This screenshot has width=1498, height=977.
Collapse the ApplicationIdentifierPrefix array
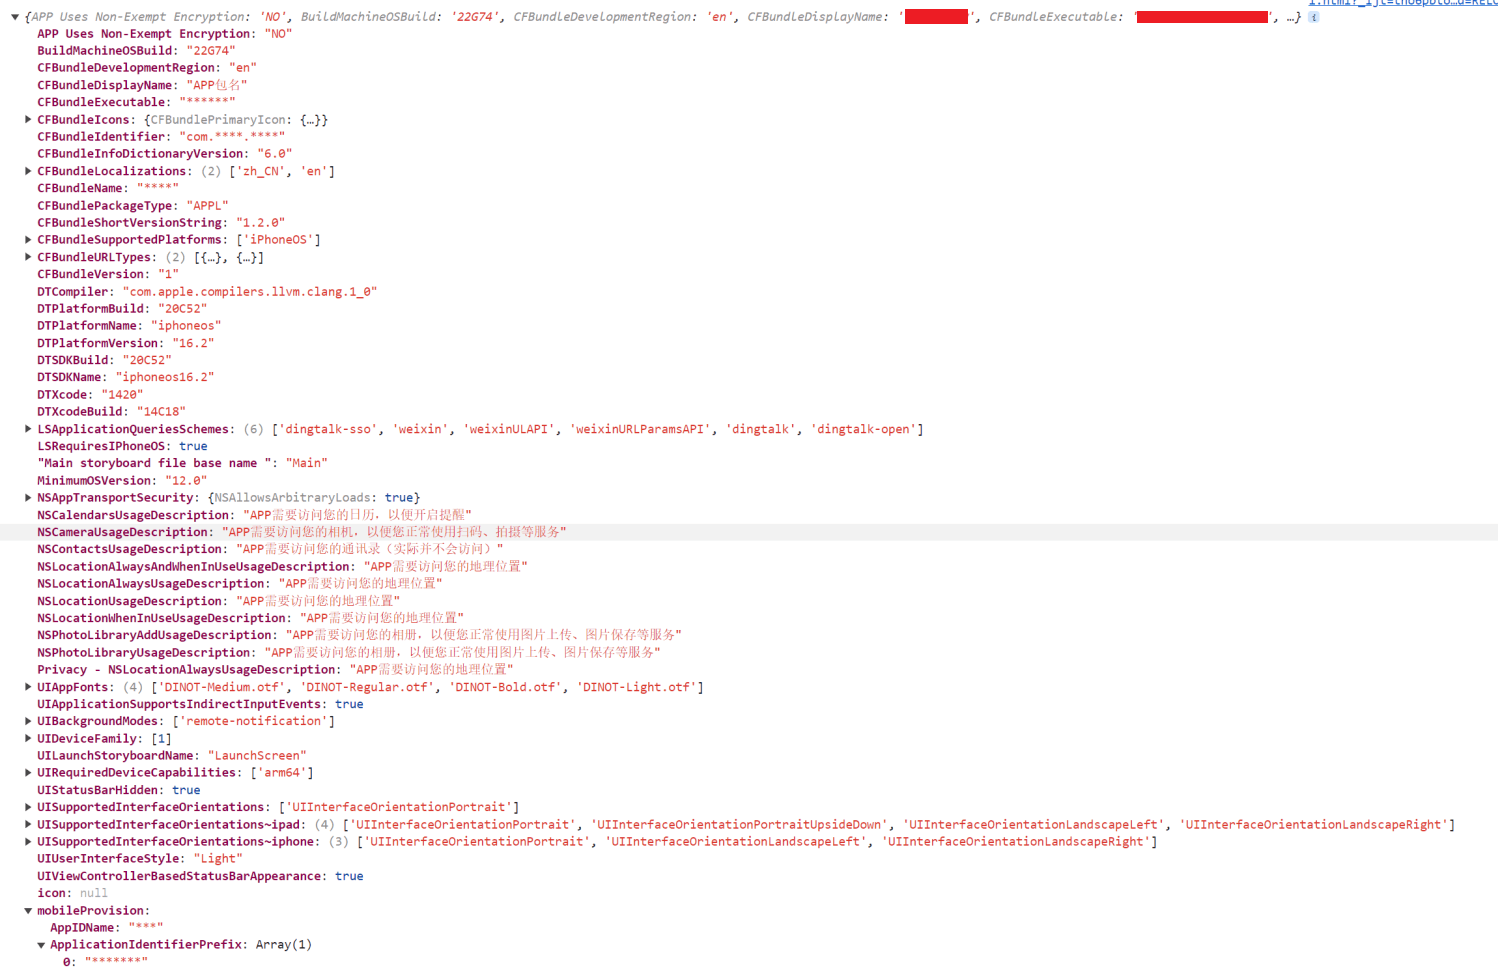41,945
